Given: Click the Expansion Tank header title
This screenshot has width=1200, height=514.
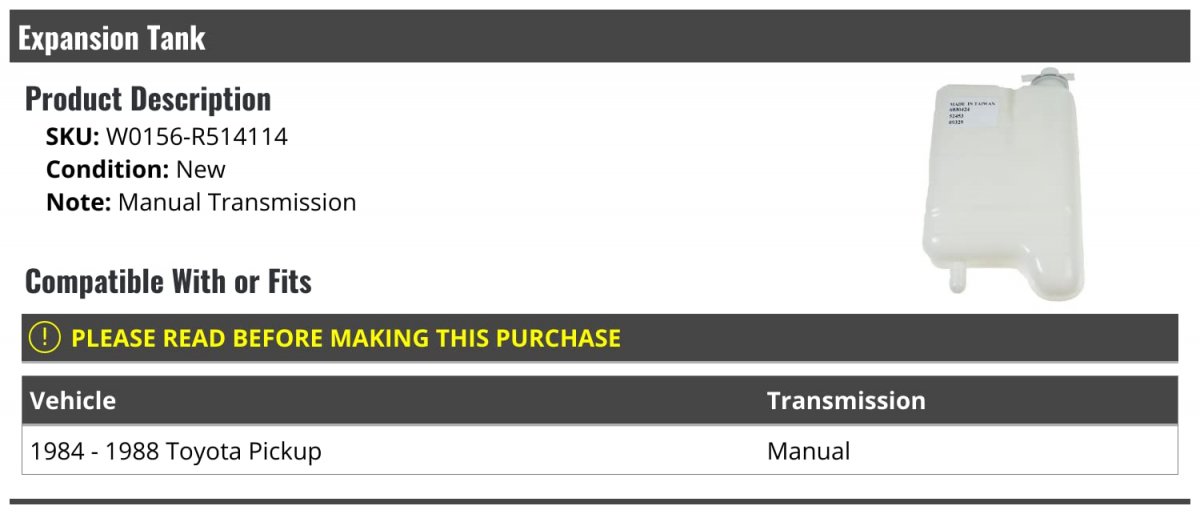Looking at the screenshot, I should point(112,38).
